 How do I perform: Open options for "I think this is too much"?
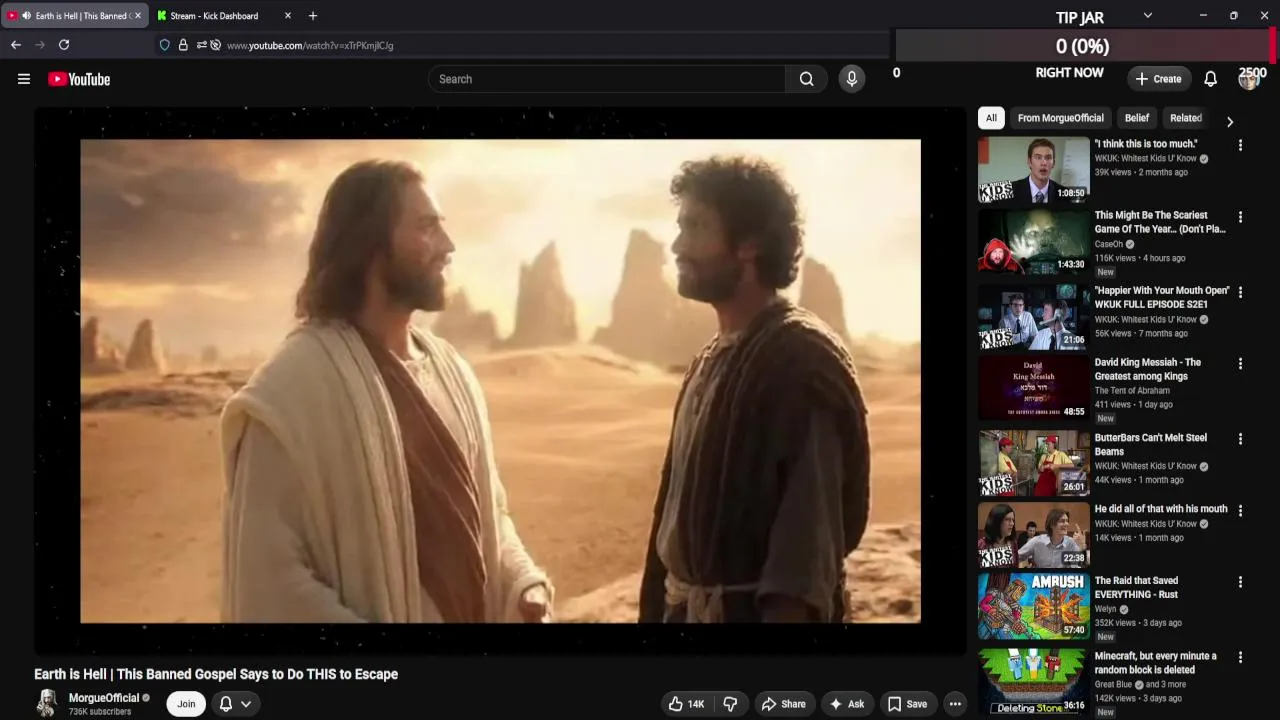1240,146
